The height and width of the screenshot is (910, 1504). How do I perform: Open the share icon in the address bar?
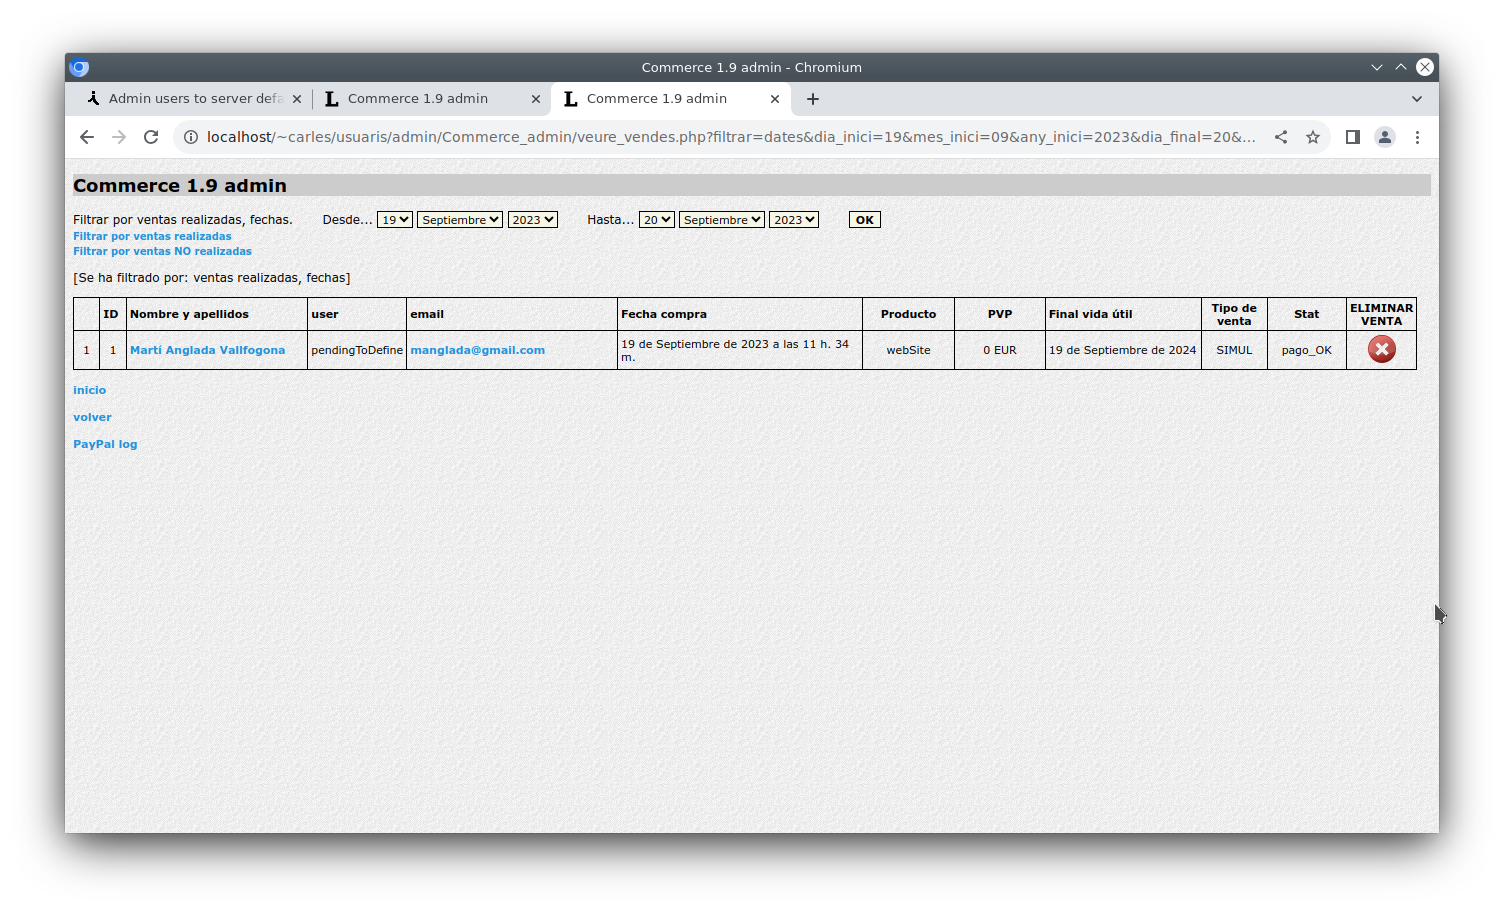1281,137
